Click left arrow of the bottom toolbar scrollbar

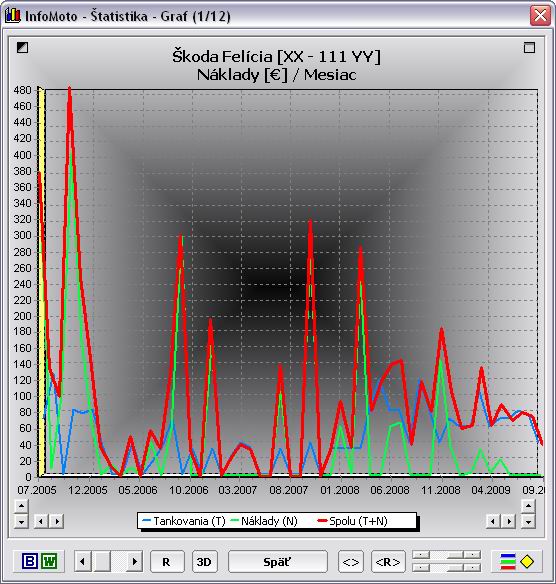coord(83,561)
